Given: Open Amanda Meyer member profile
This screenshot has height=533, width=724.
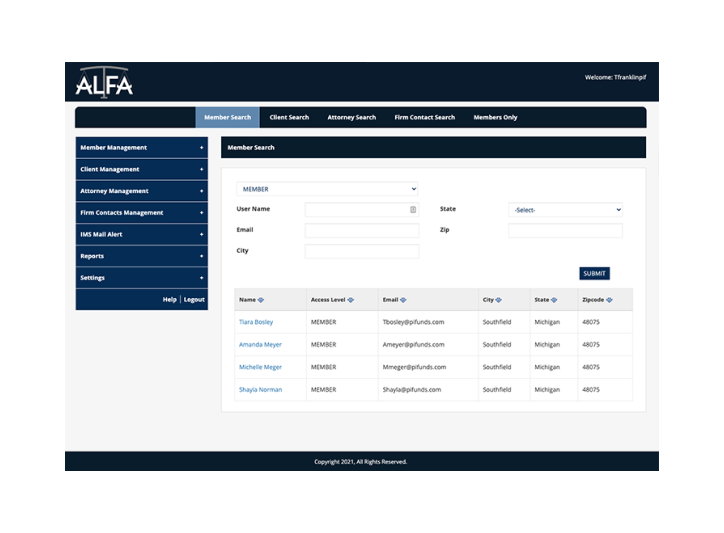Looking at the screenshot, I should [260, 345].
